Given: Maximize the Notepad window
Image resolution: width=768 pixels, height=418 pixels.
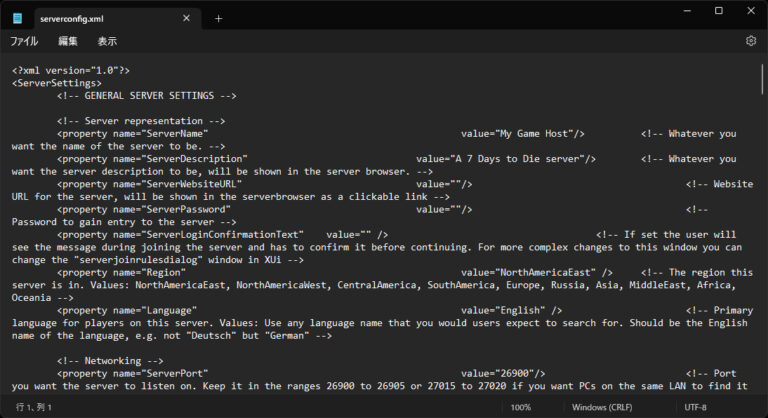Looking at the screenshot, I should [718, 10].
